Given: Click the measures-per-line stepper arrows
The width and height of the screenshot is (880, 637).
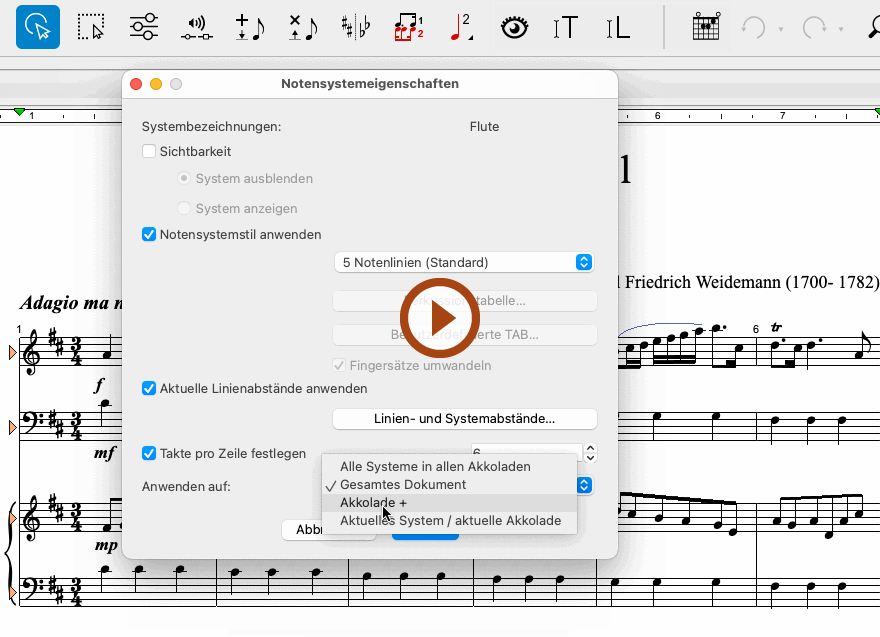Looking at the screenshot, I should [590, 453].
